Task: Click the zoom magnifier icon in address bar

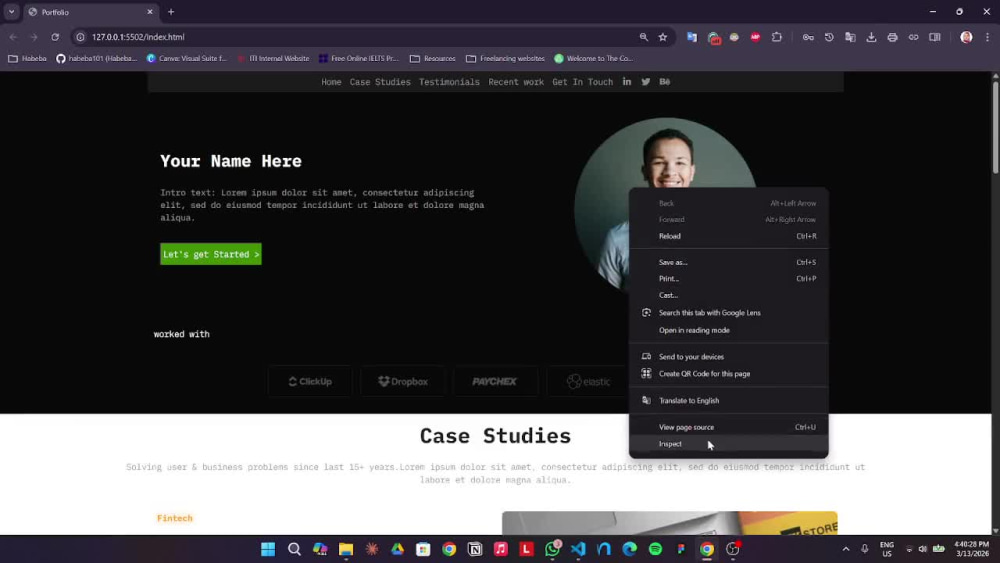Action: [643, 37]
